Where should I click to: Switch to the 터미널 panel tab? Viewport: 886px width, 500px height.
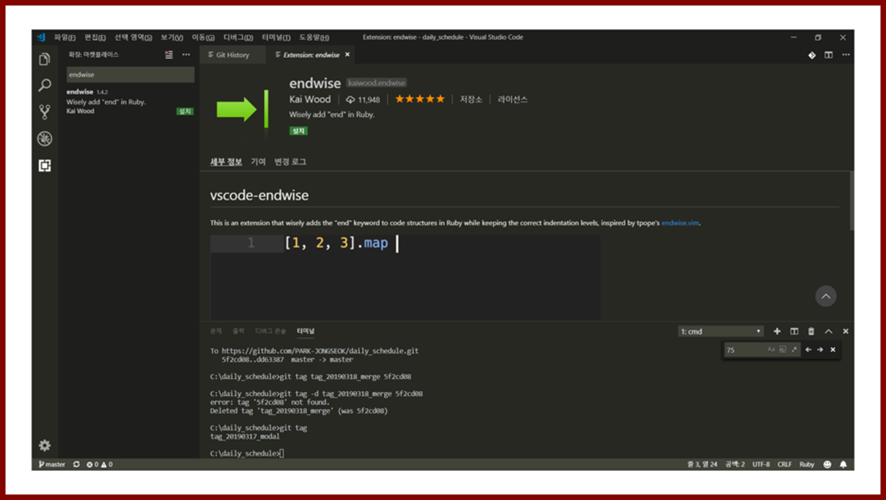point(305,331)
